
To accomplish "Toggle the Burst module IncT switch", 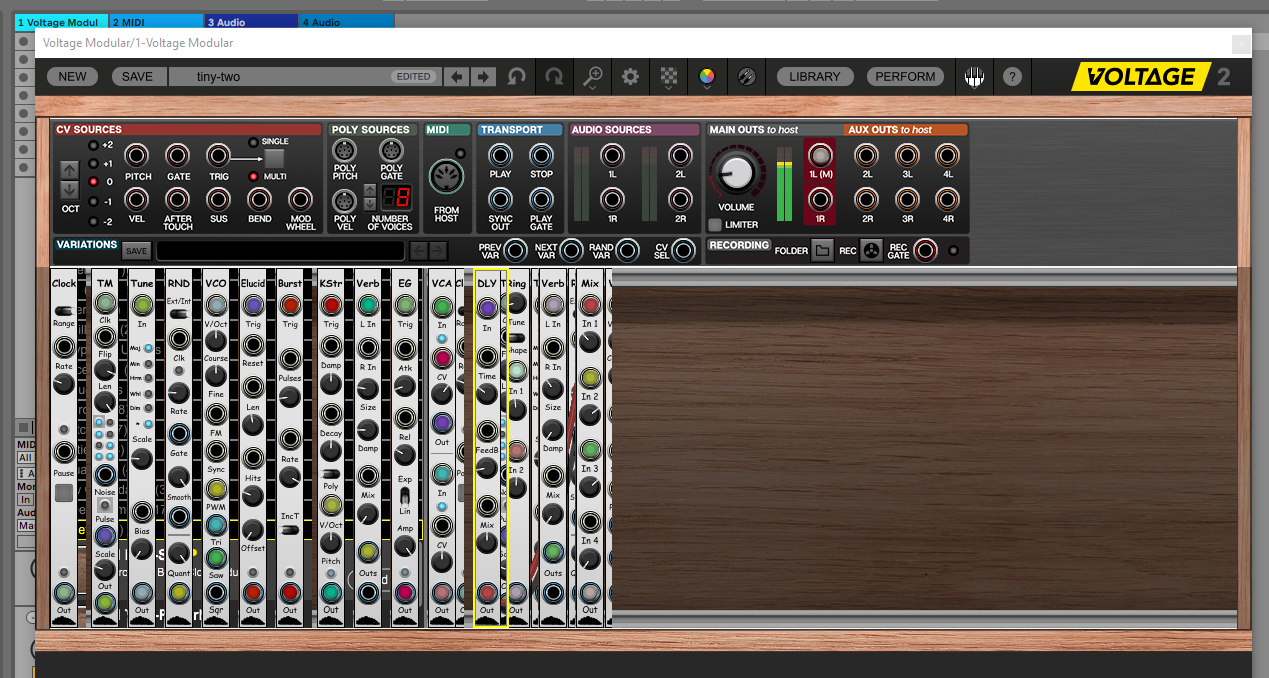I will pyautogui.click(x=290, y=530).
